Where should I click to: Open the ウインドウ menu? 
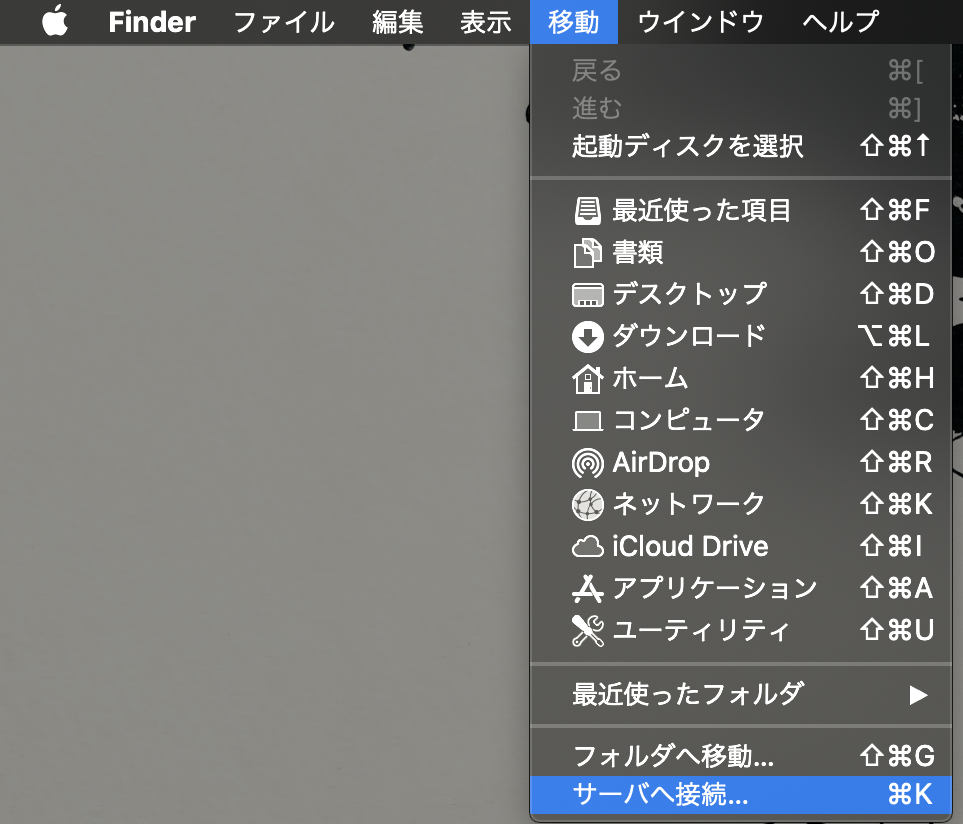(x=701, y=23)
